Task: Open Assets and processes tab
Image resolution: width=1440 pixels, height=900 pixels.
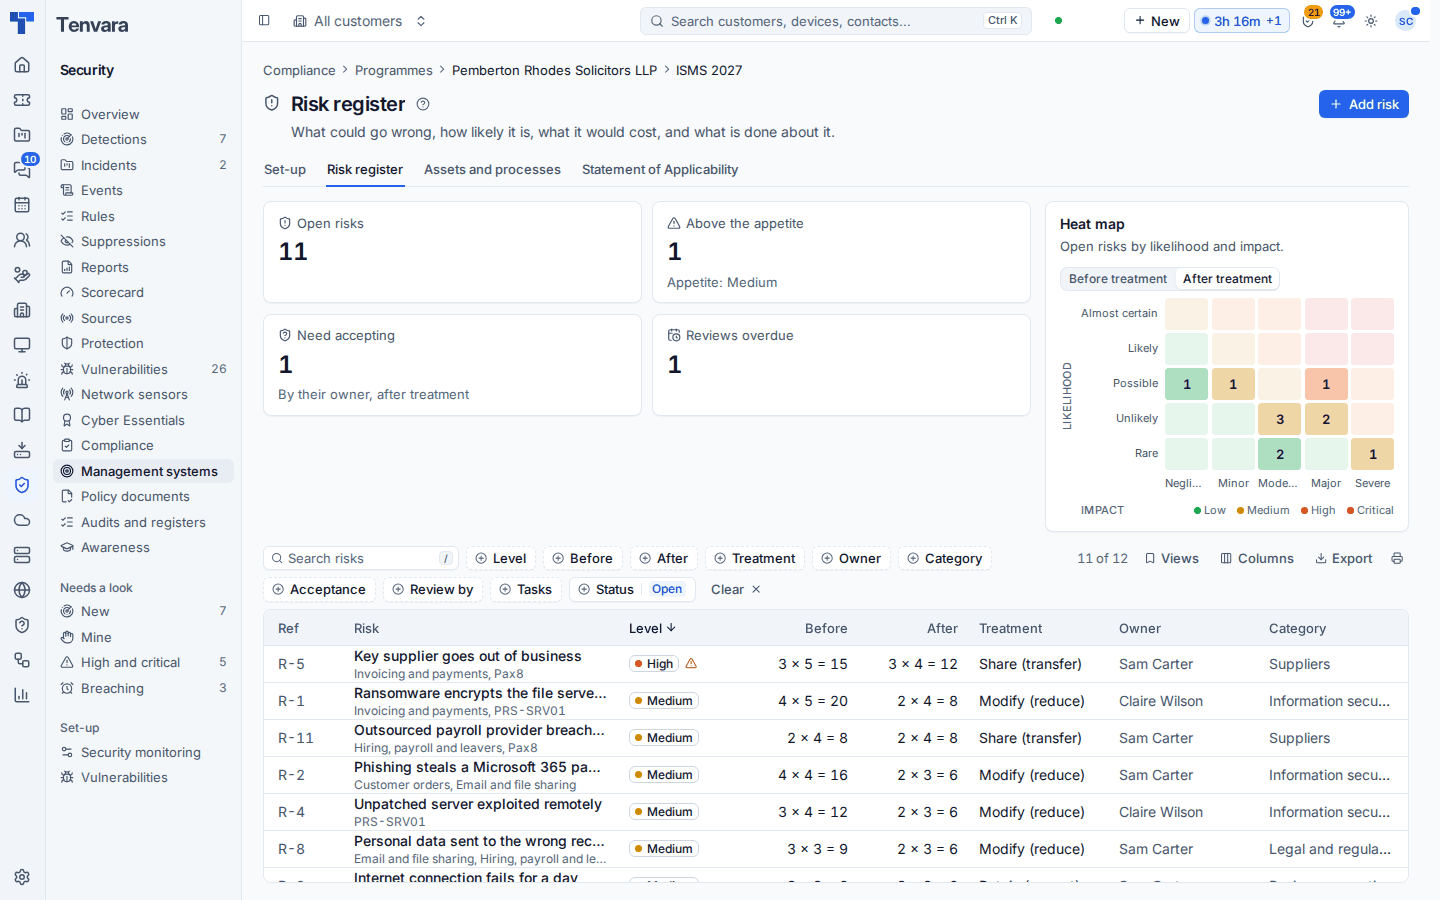Action: (492, 169)
